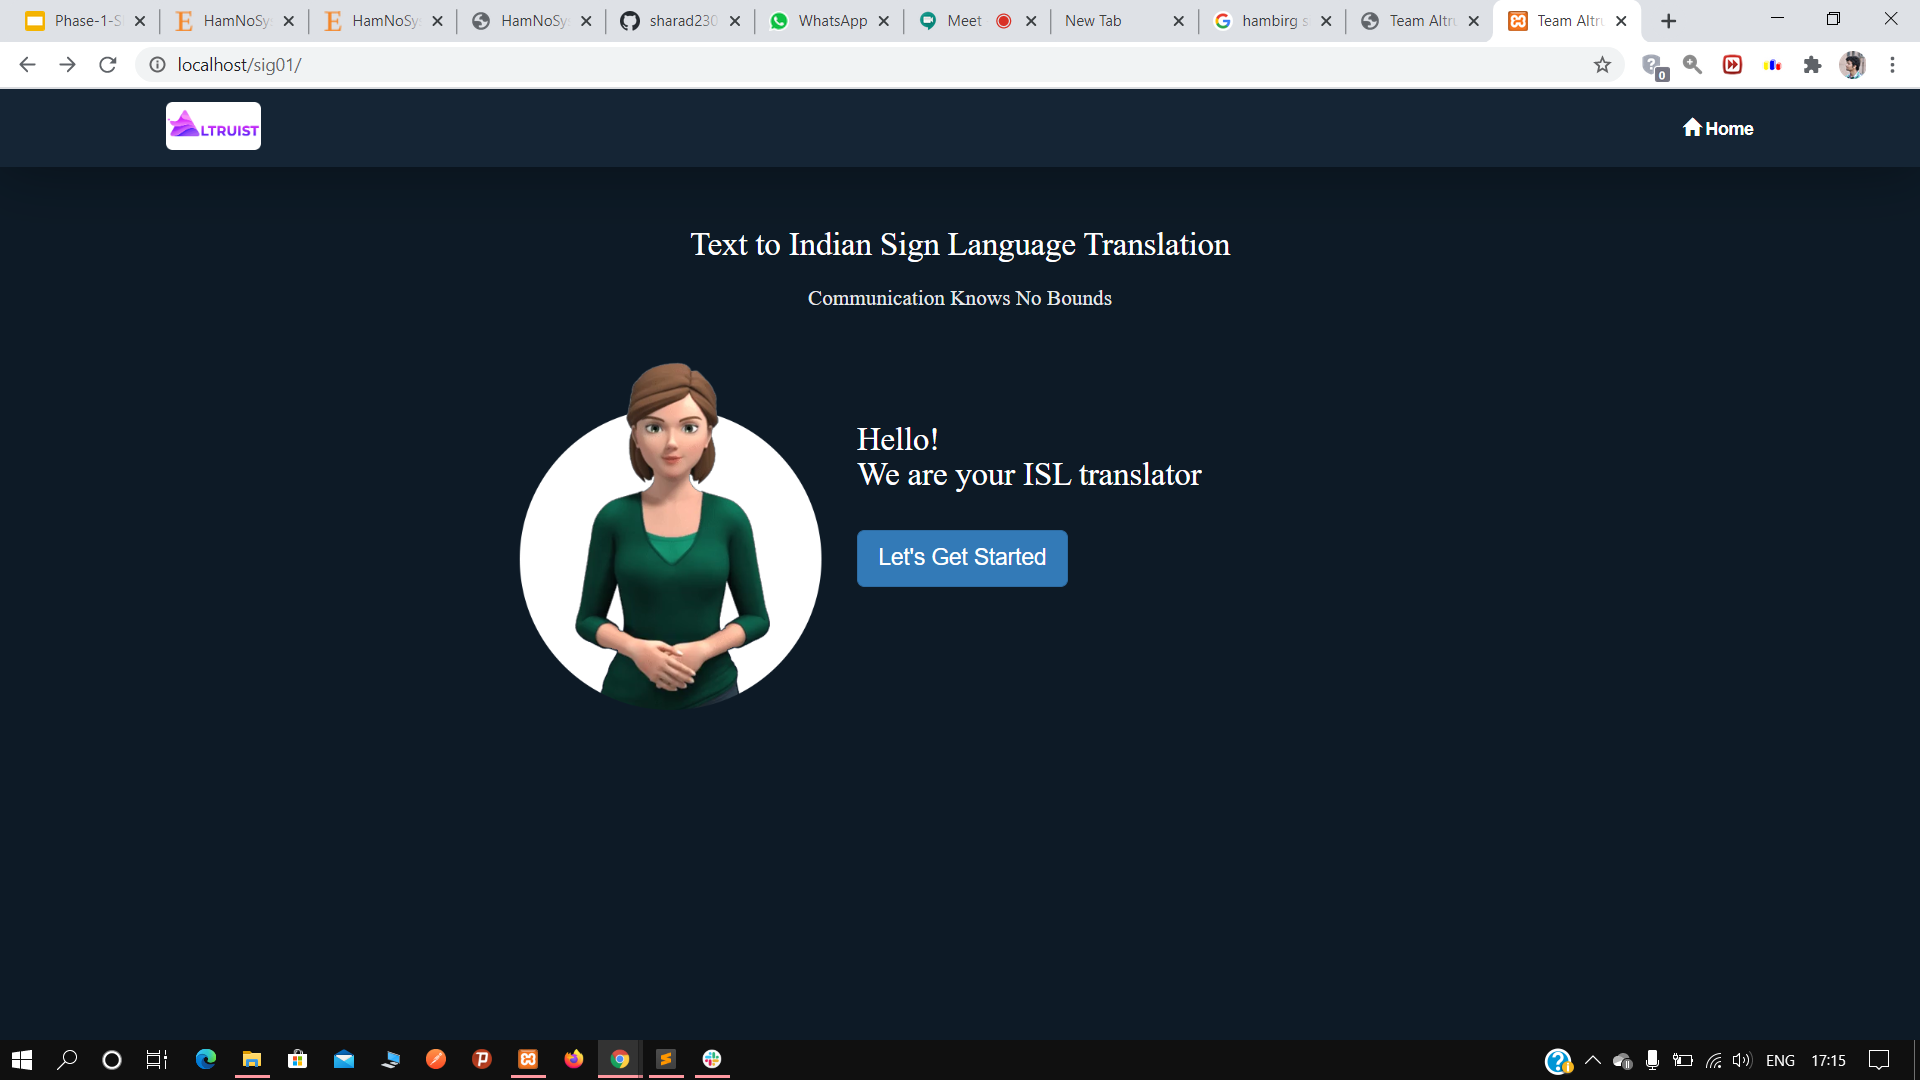Click the Chrome profile avatar

1852,65
